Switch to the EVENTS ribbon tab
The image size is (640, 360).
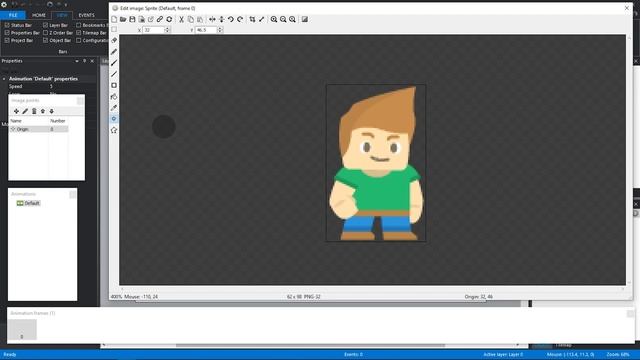87,15
